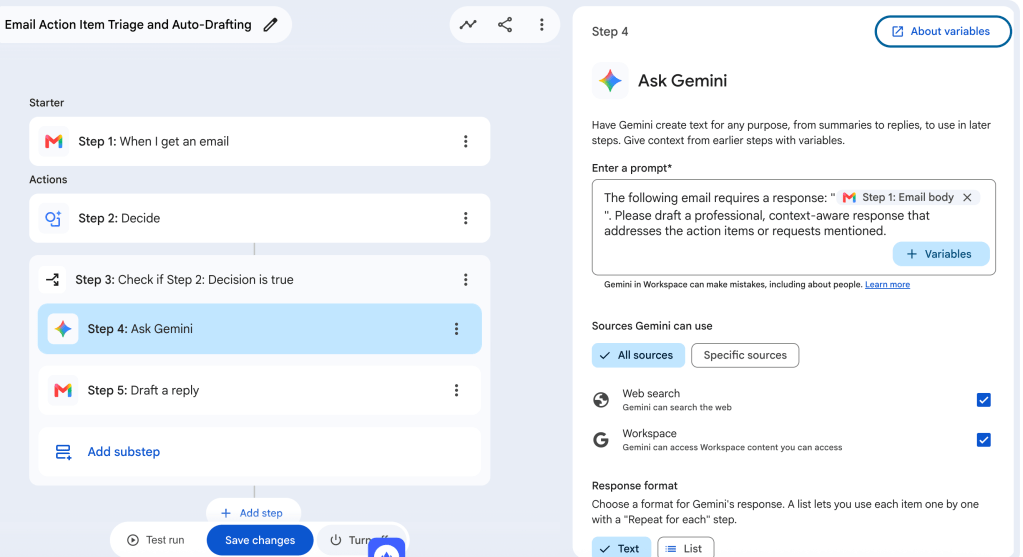The image size is (1023, 557).
Task: Click the Add substep icon
Action: coord(63,452)
